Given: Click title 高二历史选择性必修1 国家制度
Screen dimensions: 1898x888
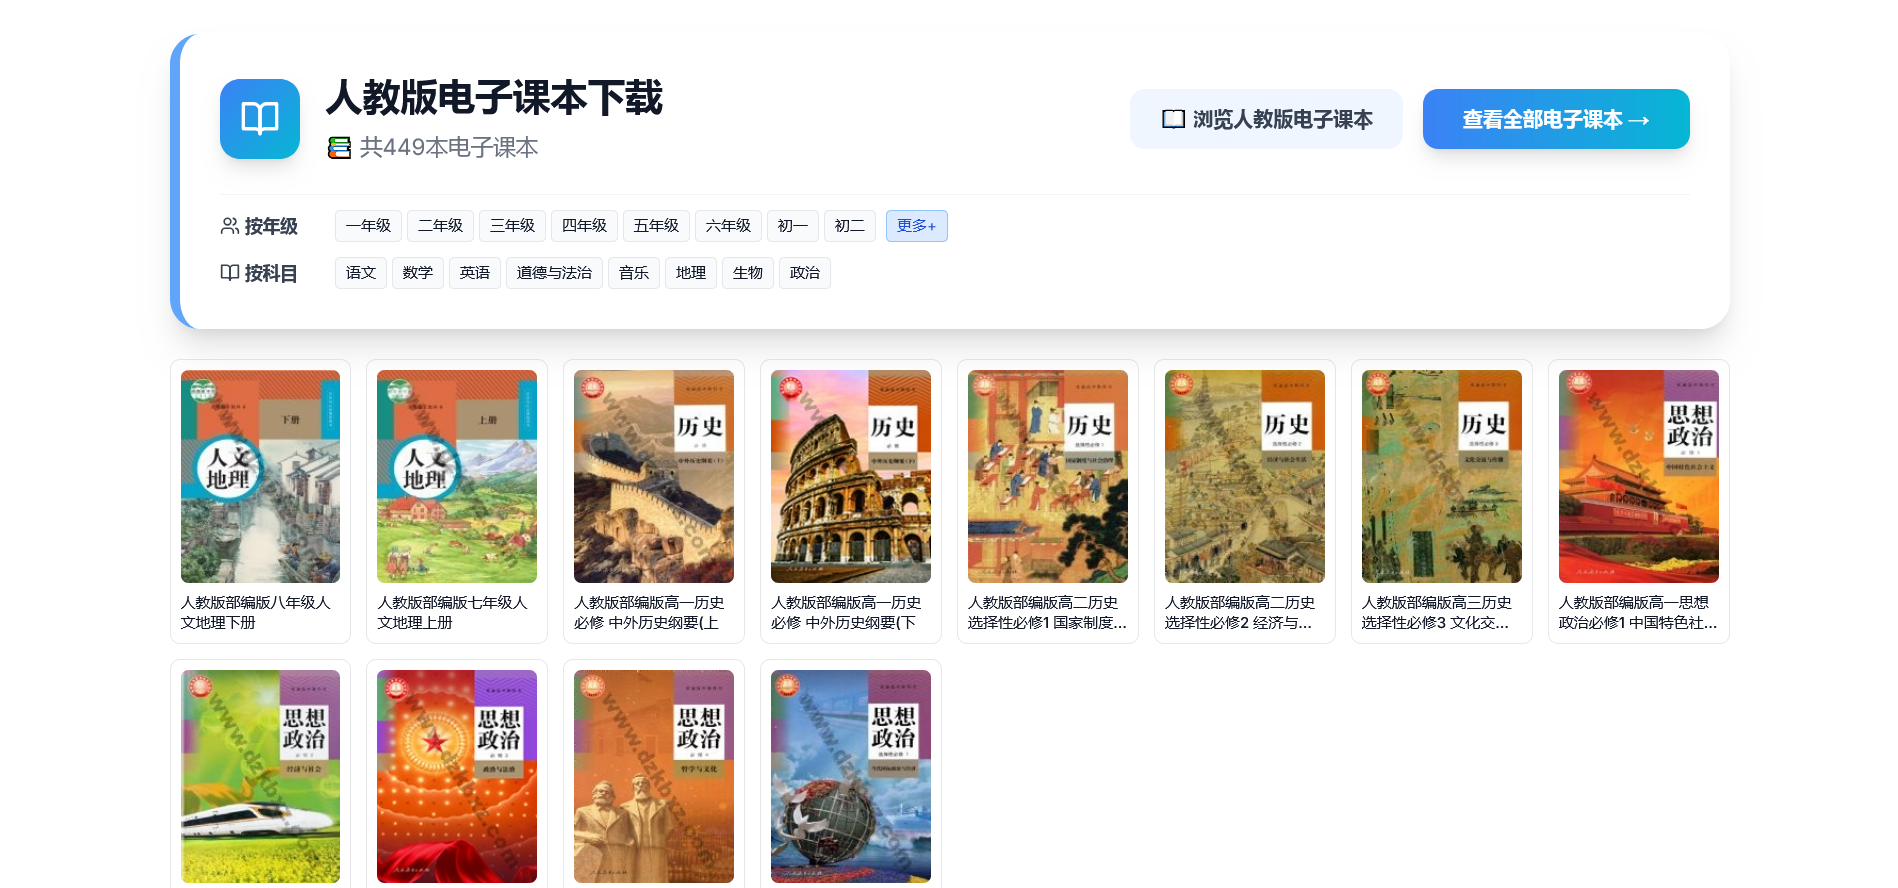Looking at the screenshot, I should click(1047, 612).
